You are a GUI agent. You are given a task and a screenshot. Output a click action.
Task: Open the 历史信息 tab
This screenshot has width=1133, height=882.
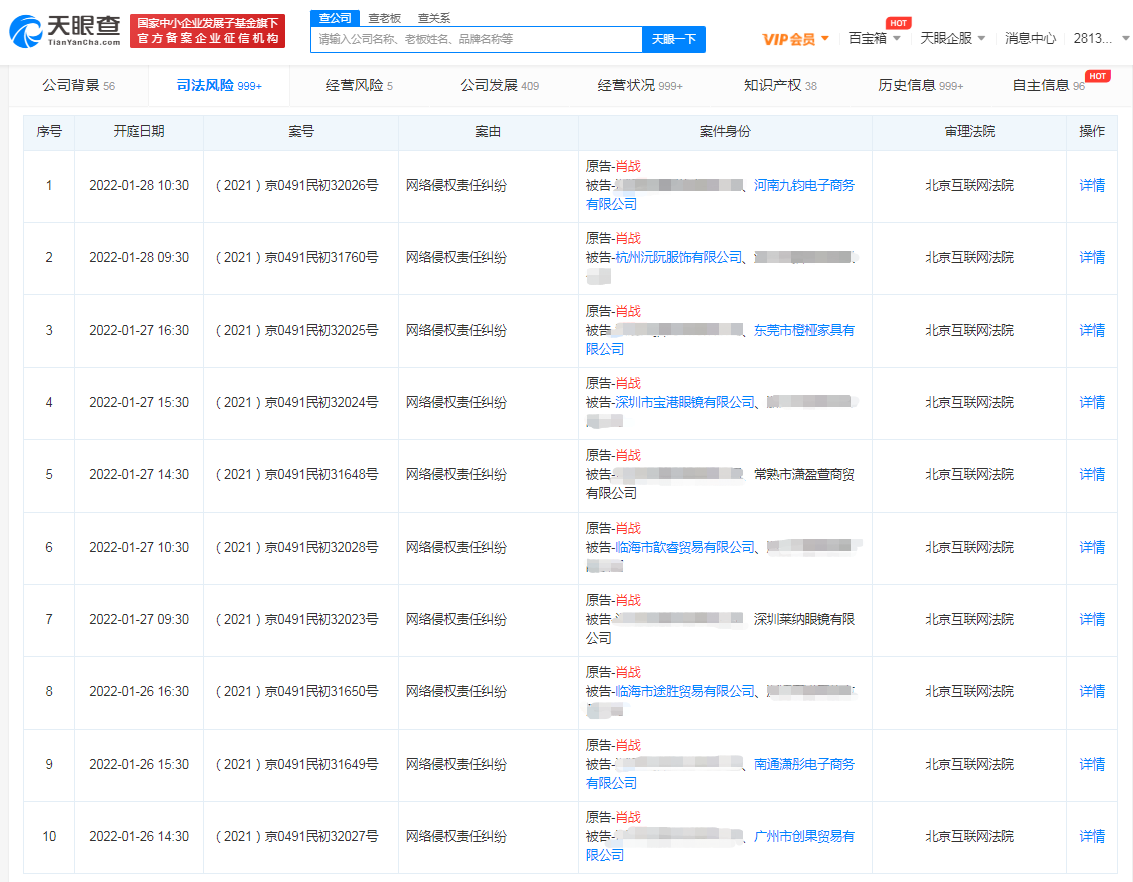[x=921, y=85]
